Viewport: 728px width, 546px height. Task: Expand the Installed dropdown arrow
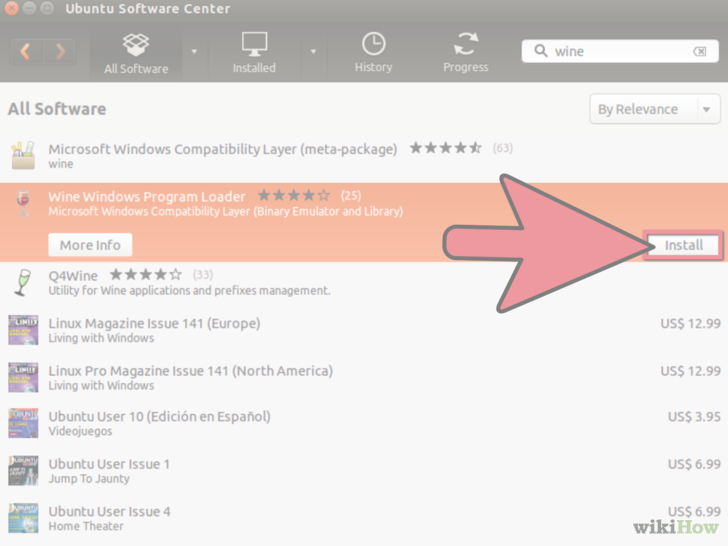313,52
